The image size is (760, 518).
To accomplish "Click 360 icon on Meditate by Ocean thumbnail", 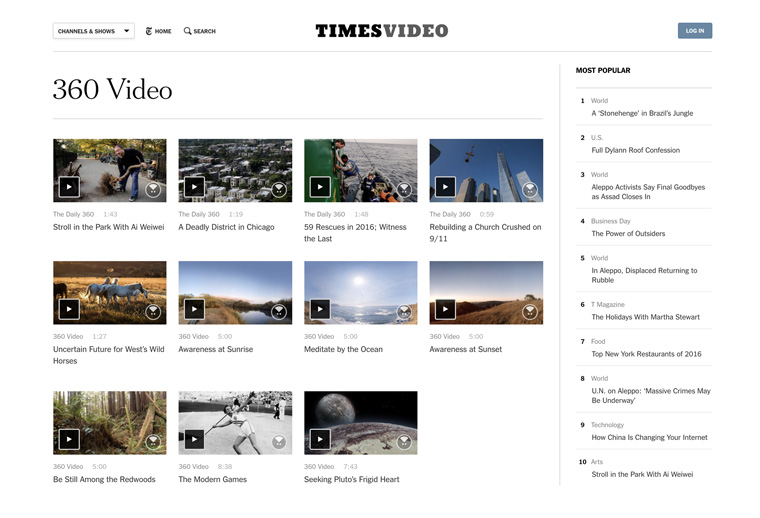I will [x=404, y=312].
